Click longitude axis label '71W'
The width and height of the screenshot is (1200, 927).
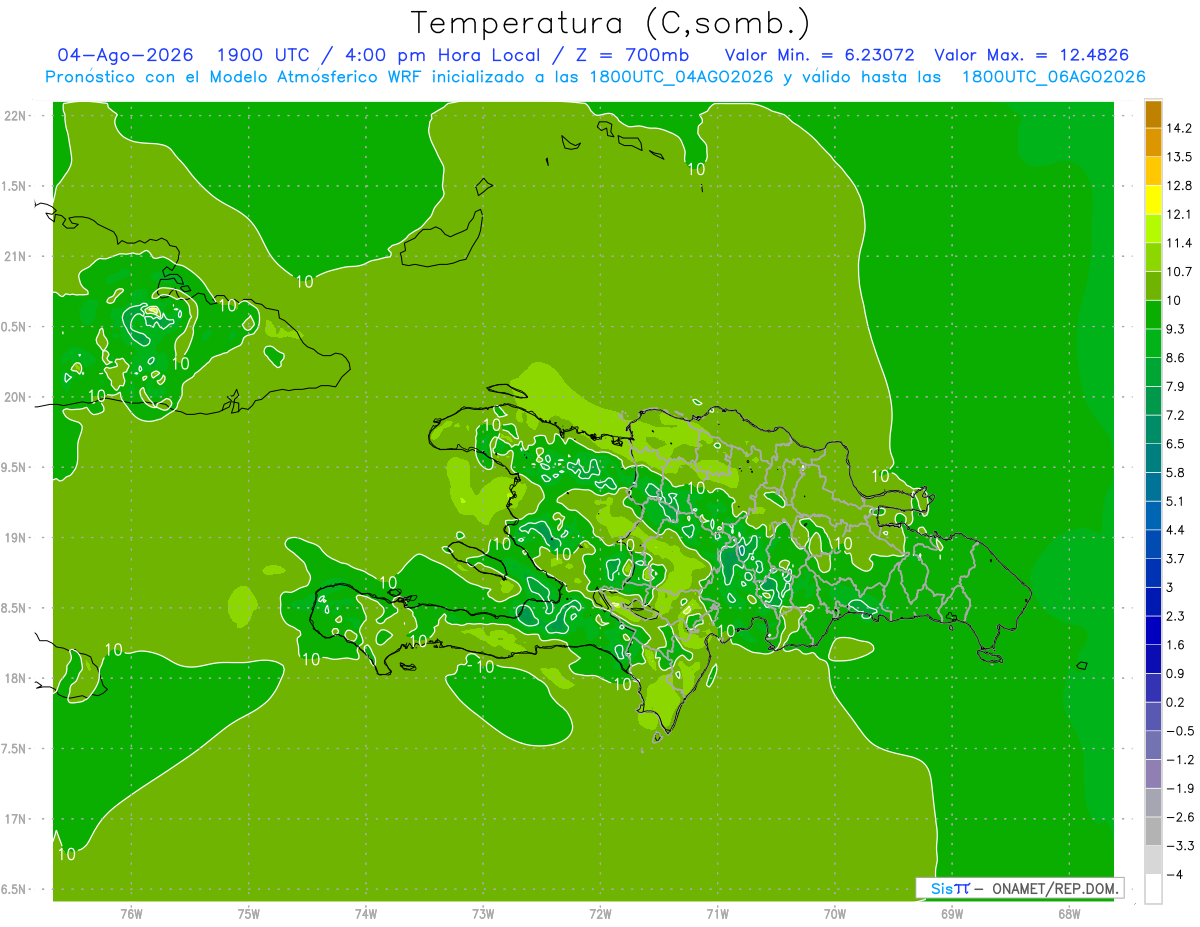point(717,913)
